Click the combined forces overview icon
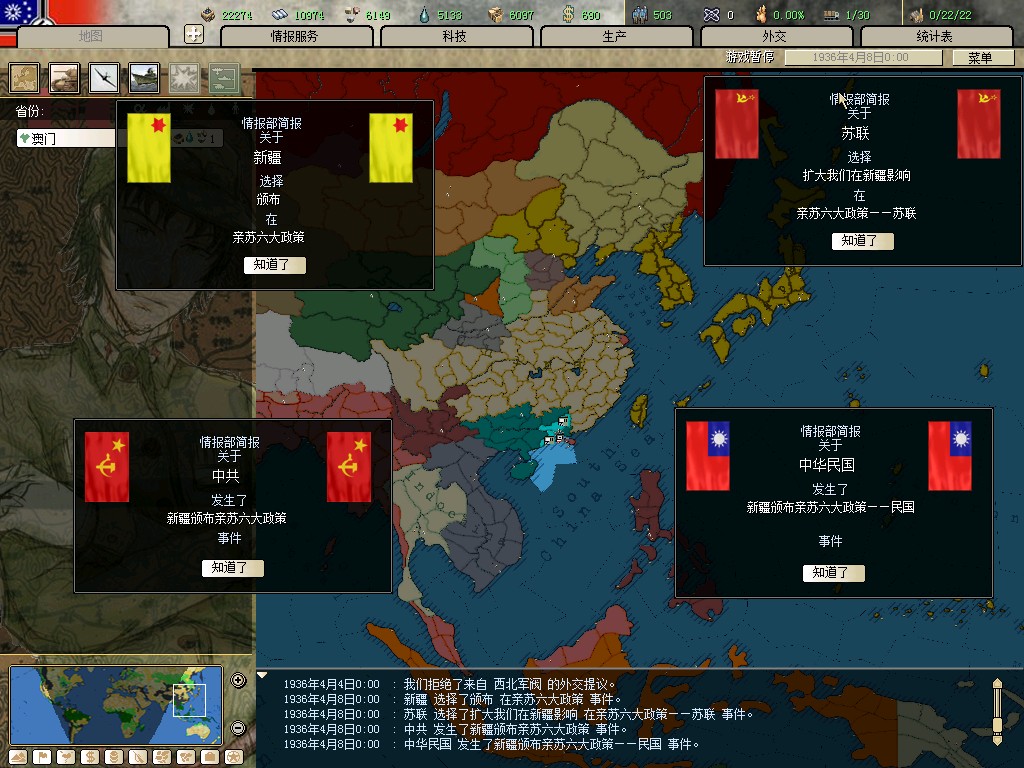This screenshot has width=1024, height=768. (224, 78)
